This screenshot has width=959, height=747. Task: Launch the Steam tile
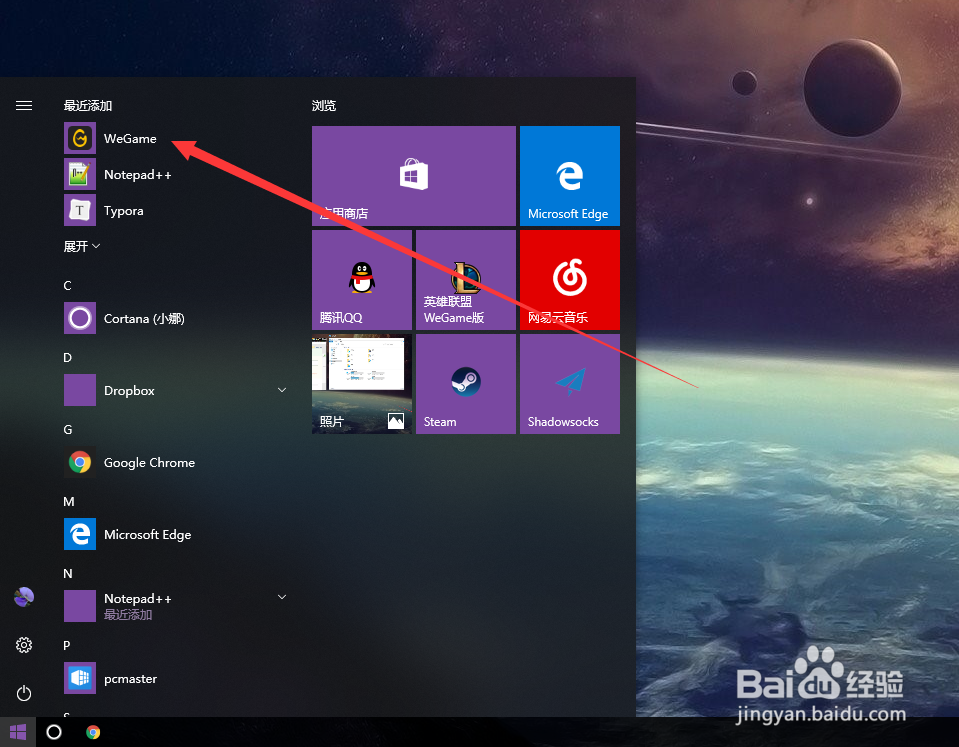click(466, 384)
